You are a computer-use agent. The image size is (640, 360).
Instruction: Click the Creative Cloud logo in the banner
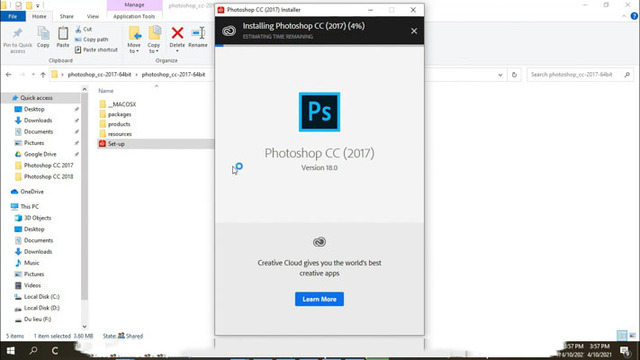coord(229,31)
